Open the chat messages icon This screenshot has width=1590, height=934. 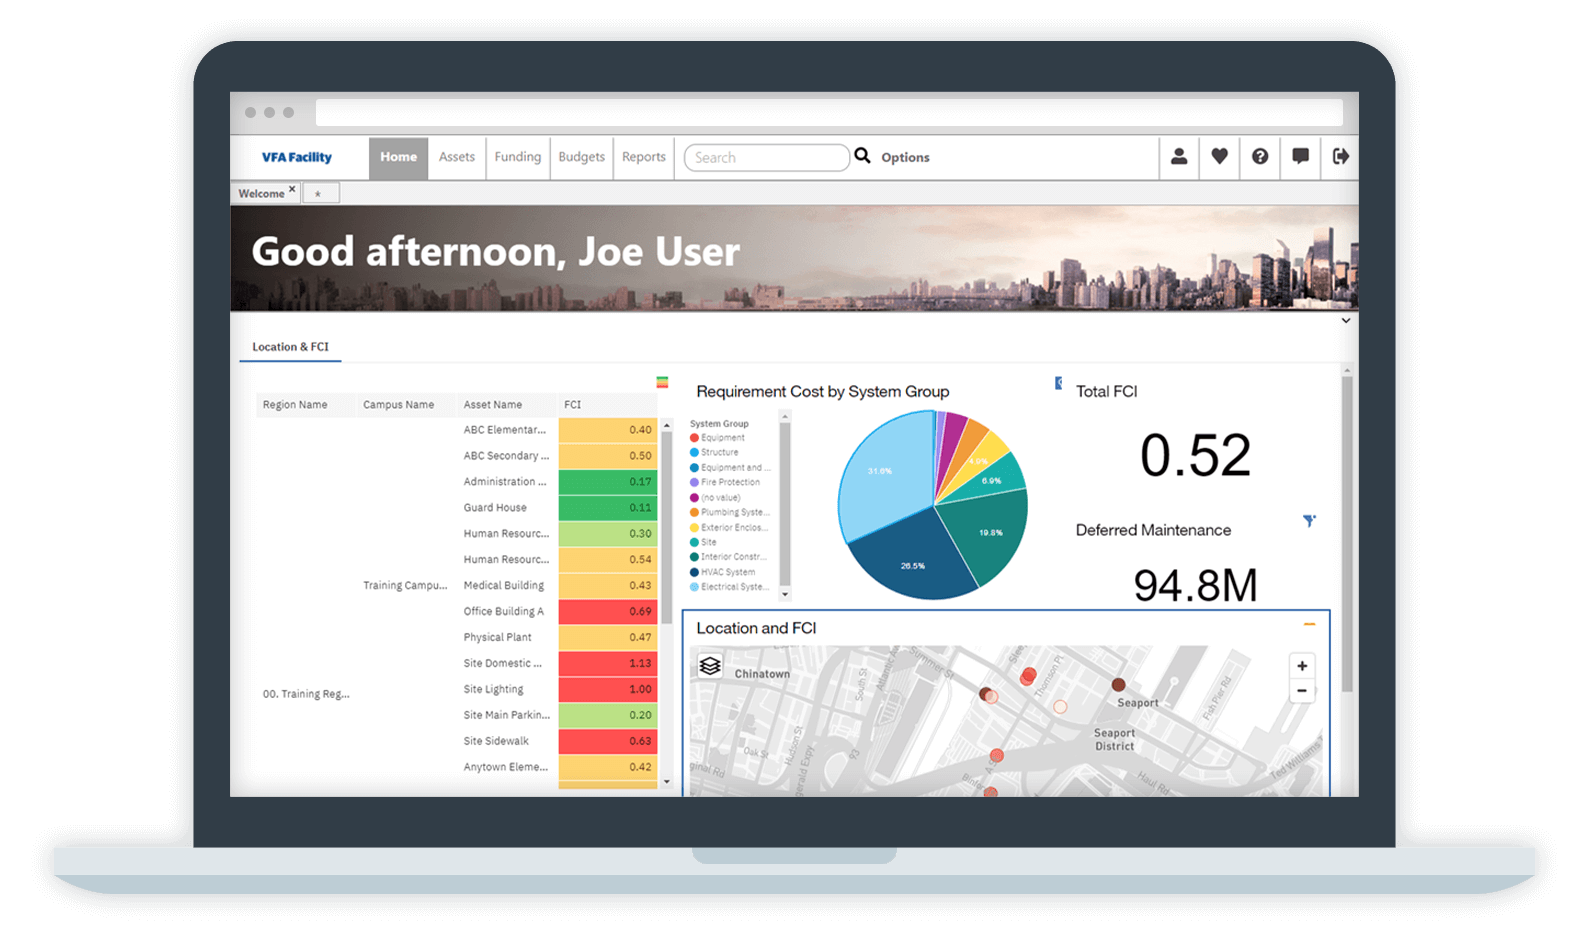[1300, 157]
